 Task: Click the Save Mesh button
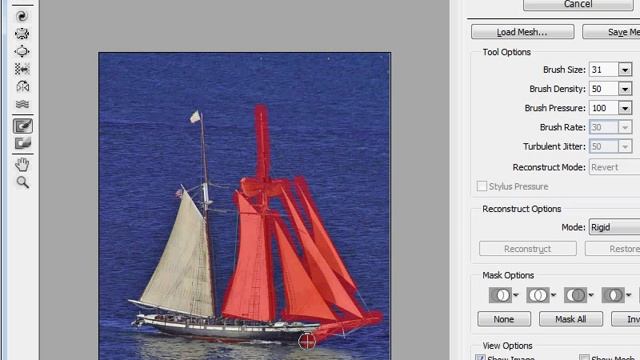click(x=611, y=32)
